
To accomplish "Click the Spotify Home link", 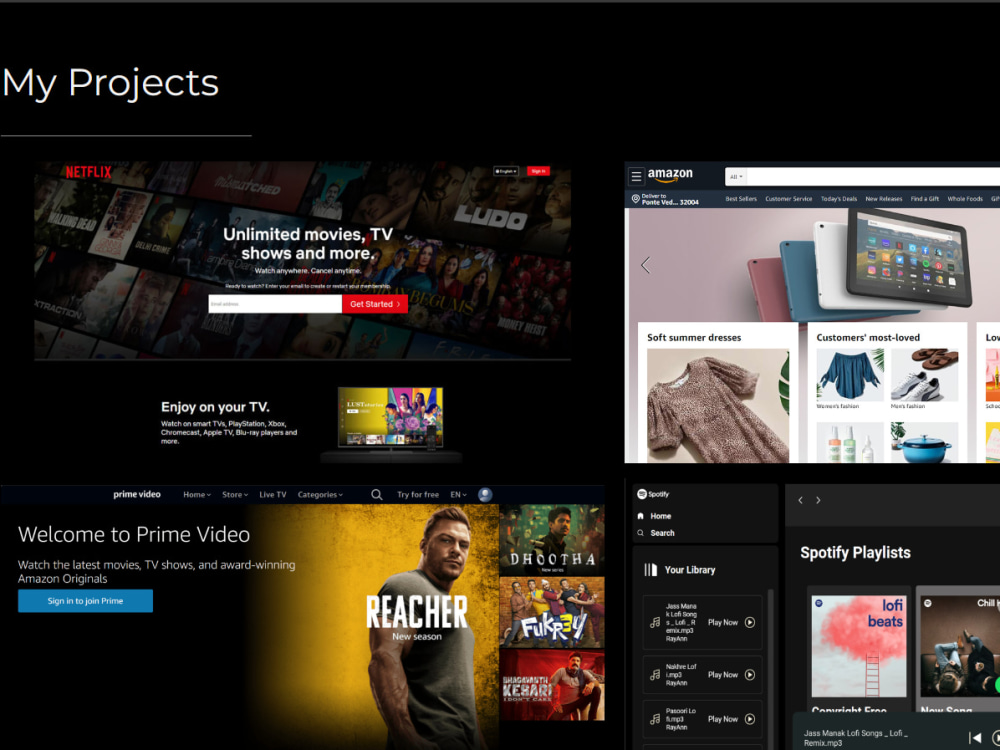I will (661, 516).
